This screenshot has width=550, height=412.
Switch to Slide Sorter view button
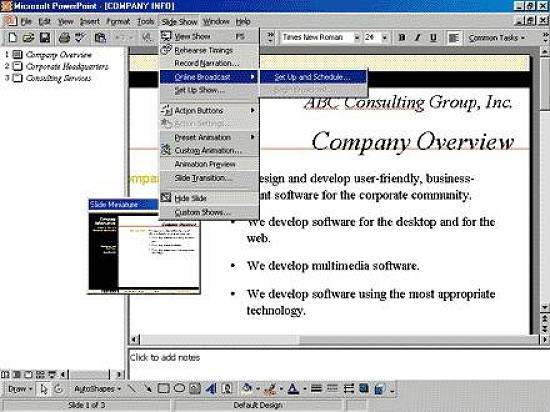[40, 374]
